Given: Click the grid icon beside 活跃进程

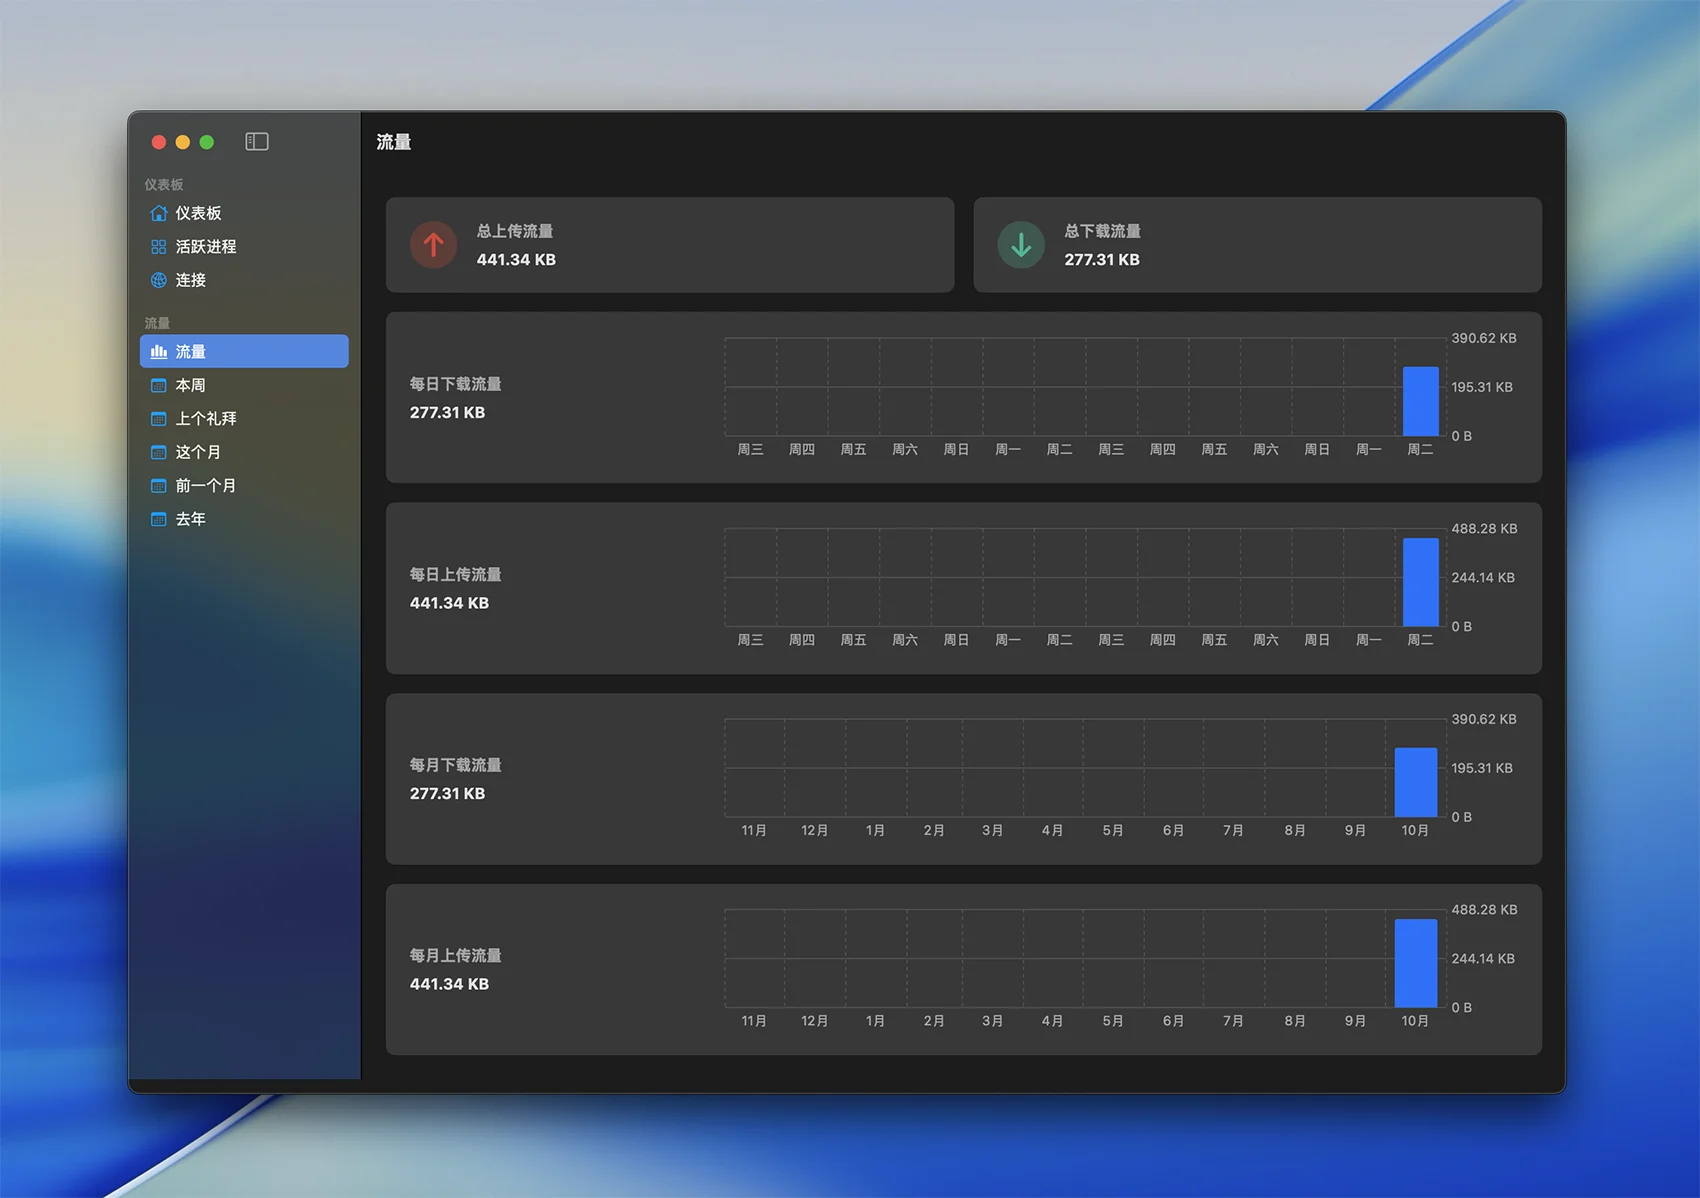Looking at the screenshot, I should click(158, 247).
